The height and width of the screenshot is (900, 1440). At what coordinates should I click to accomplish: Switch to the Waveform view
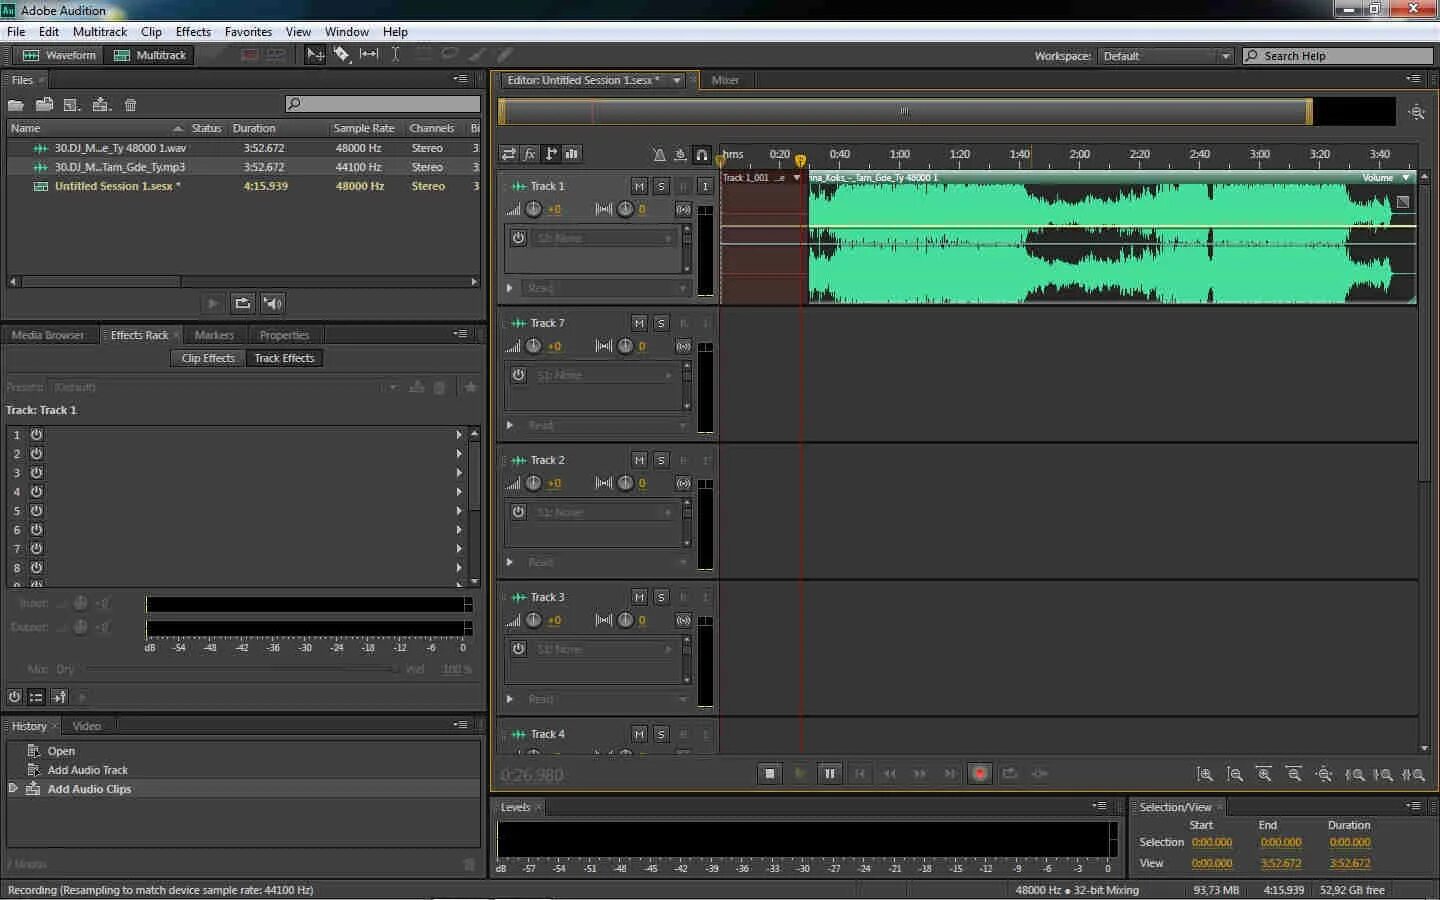pyautogui.click(x=58, y=55)
